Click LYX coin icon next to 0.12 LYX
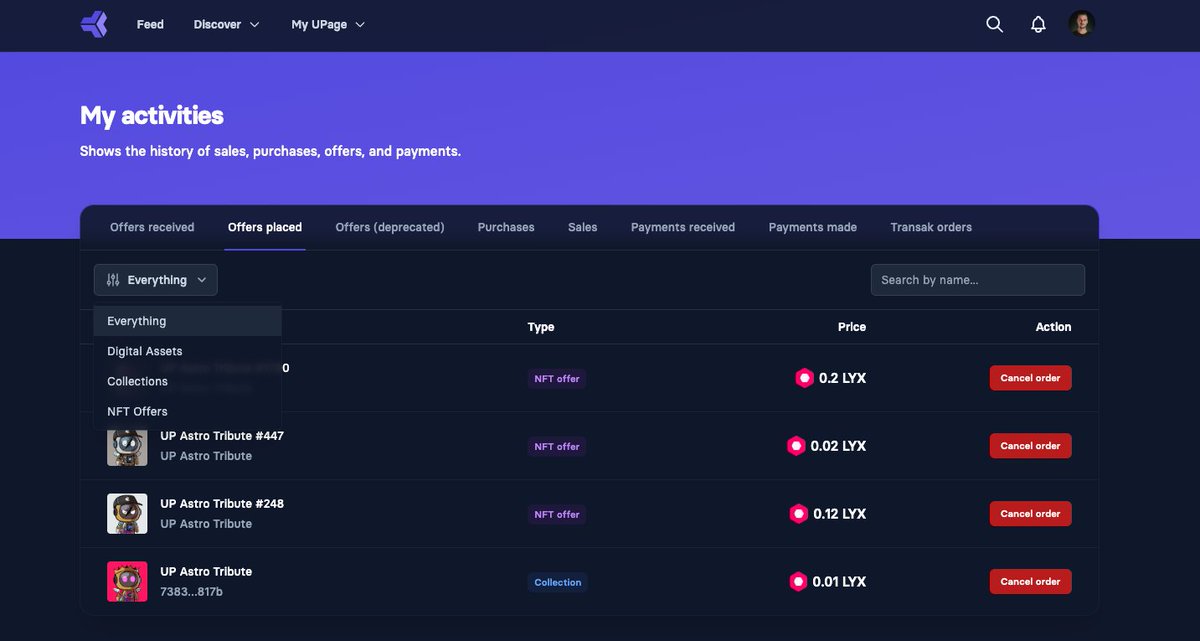The width and height of the screenshot is (1200, 641). (x=798, y=514)
